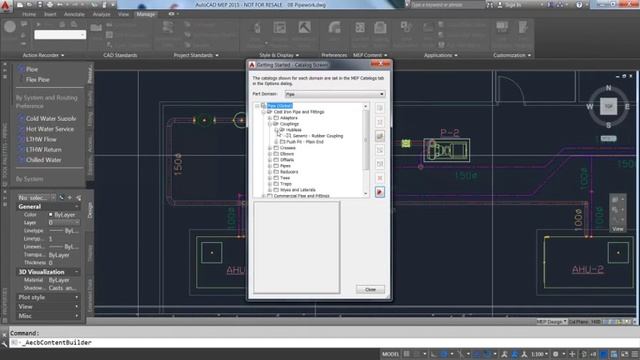Expand the Customization panel title
640x360 pixels.
coord(512,55)
